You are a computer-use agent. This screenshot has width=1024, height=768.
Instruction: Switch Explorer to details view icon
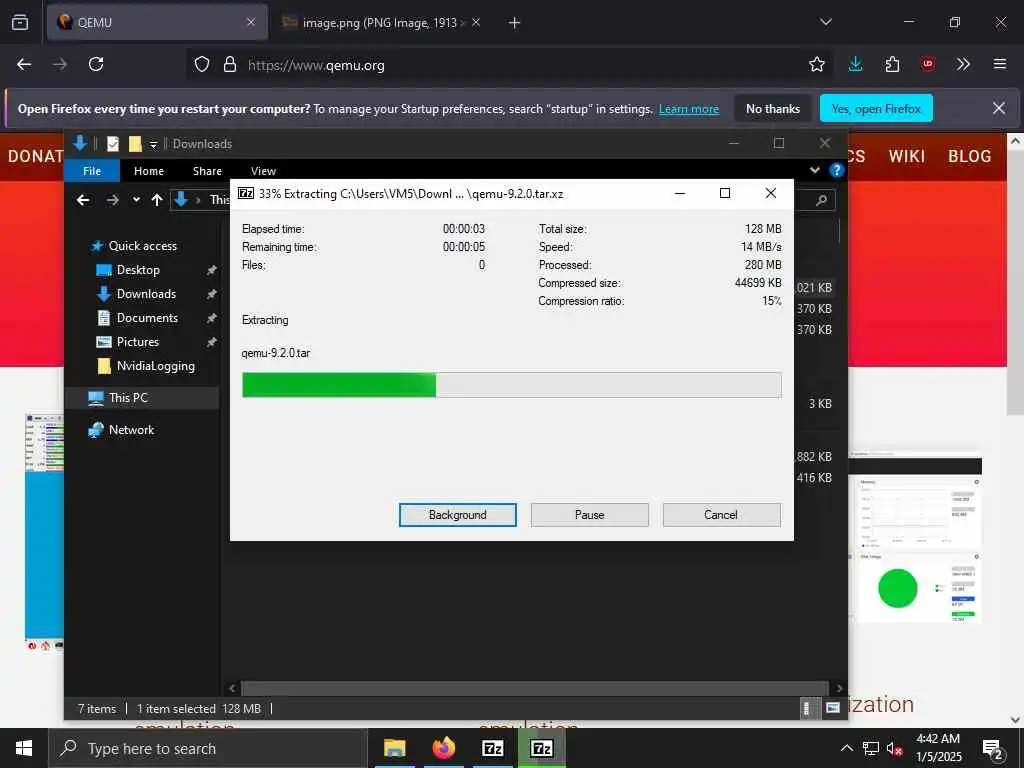(807, 708)
